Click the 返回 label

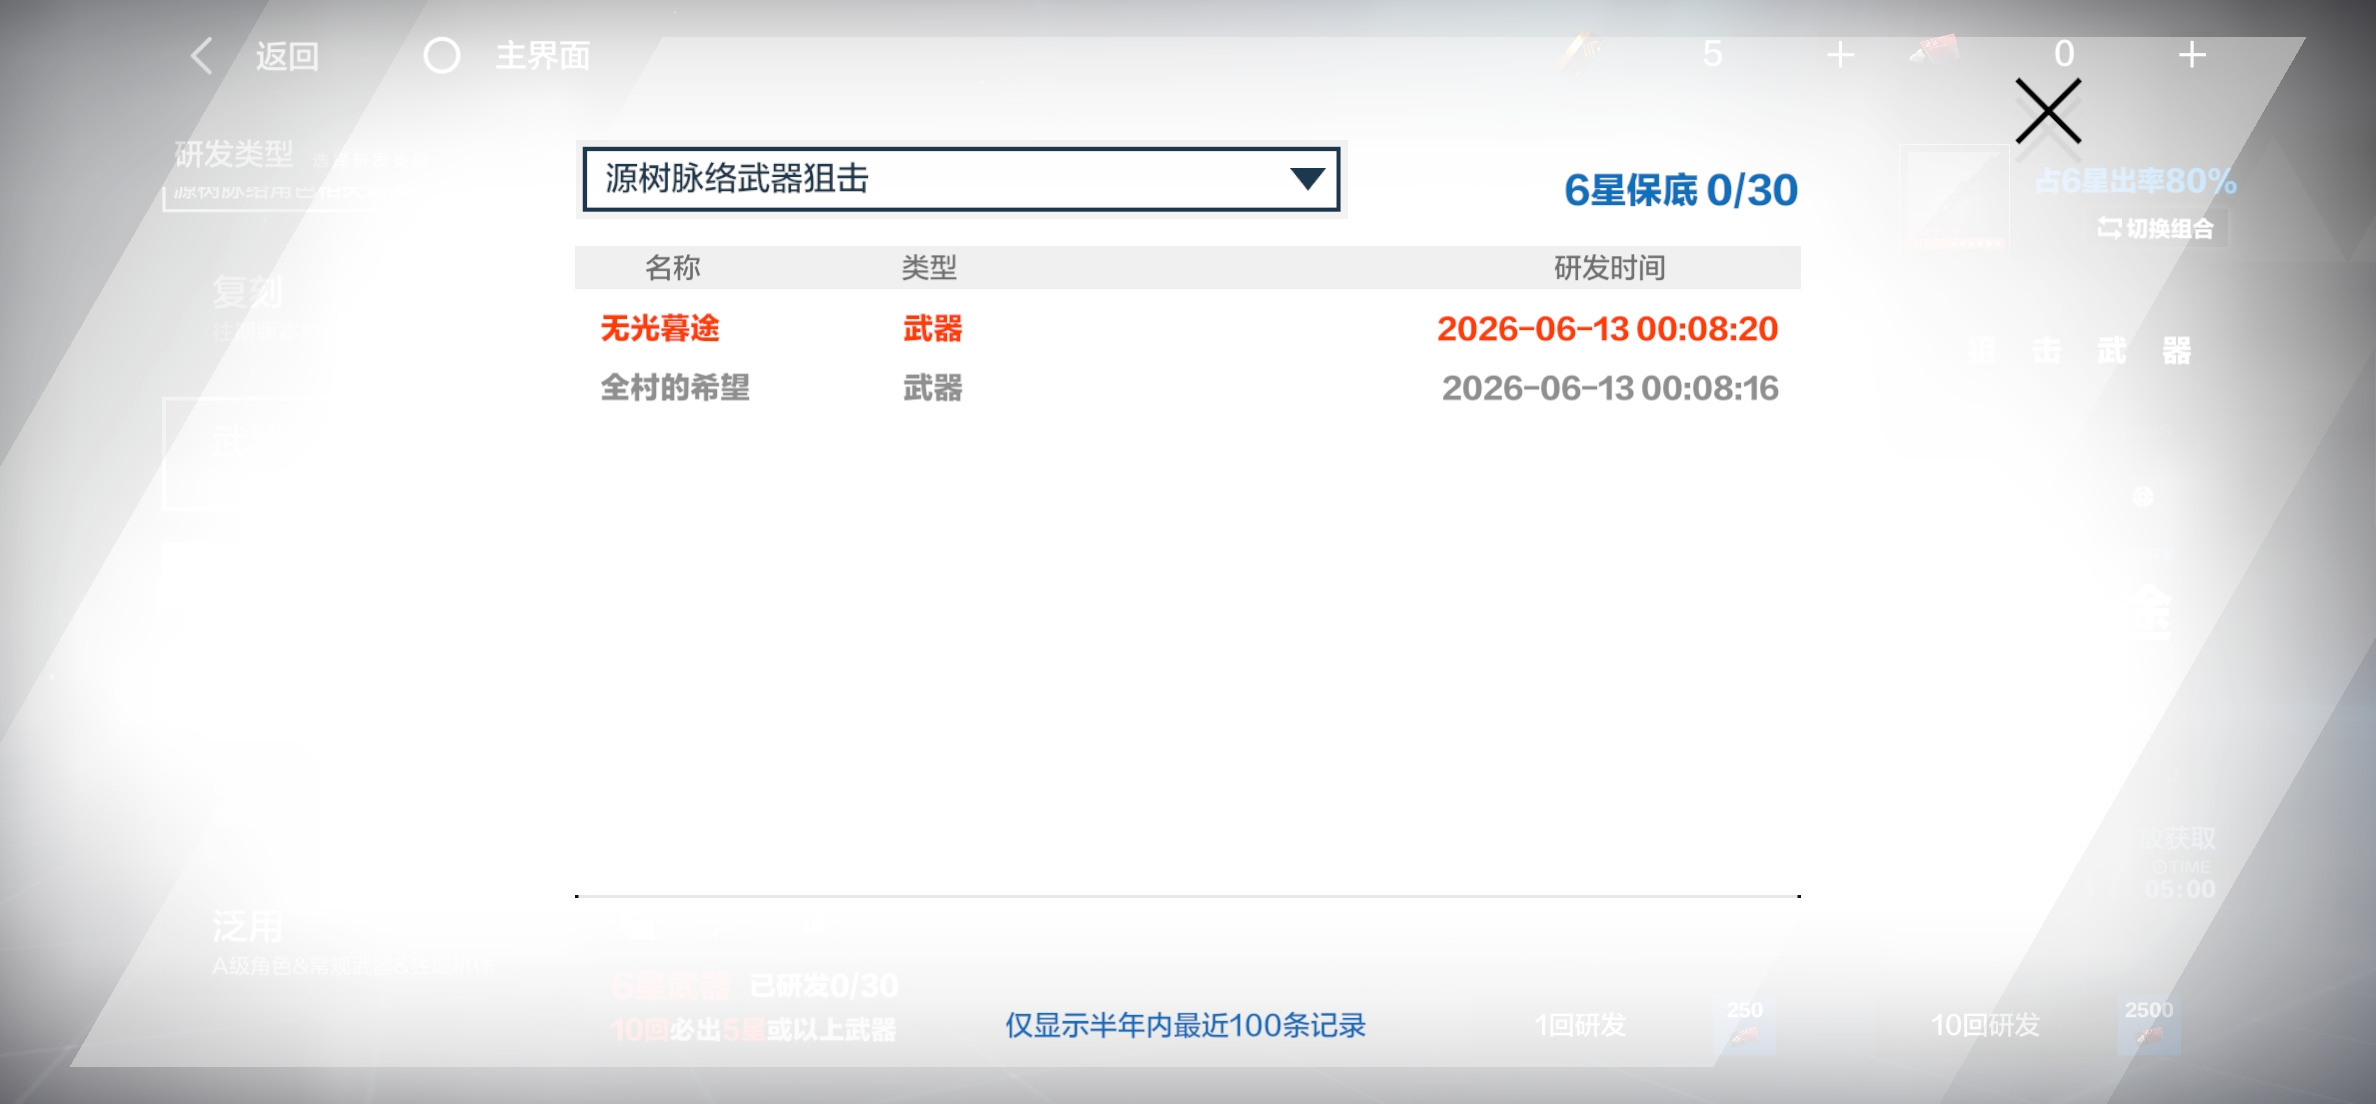(x=287, y=56)
